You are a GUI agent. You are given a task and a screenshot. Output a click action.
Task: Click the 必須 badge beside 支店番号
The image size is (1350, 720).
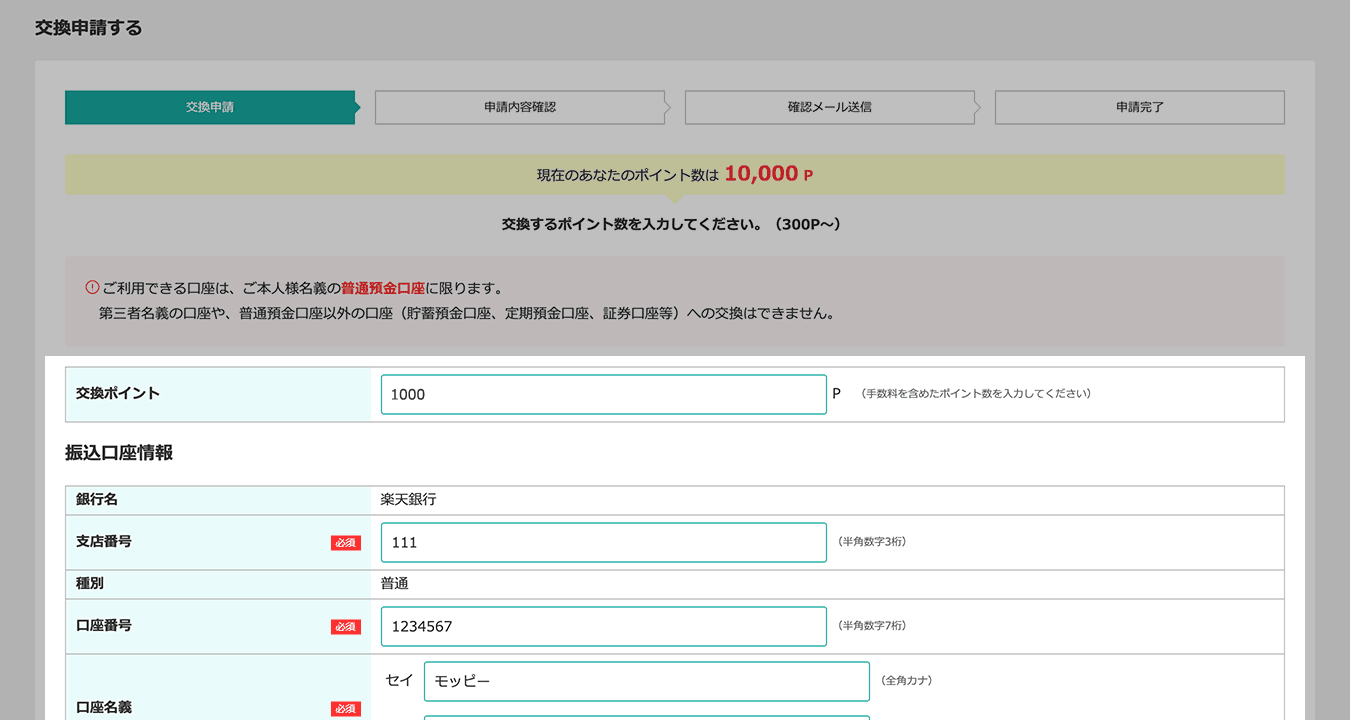tap(346, 543)
